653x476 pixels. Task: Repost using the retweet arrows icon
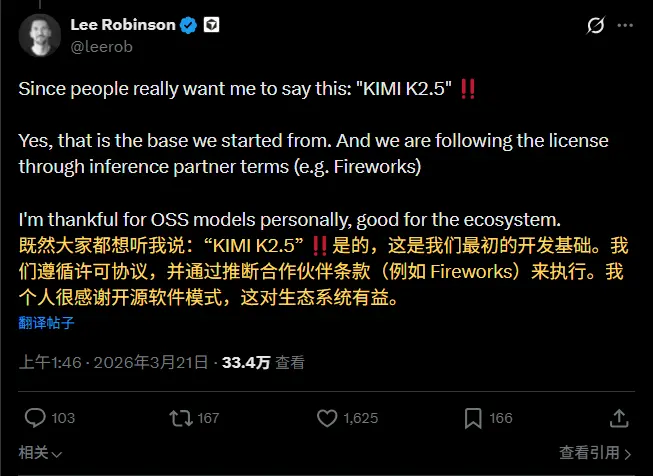point(179,418)
